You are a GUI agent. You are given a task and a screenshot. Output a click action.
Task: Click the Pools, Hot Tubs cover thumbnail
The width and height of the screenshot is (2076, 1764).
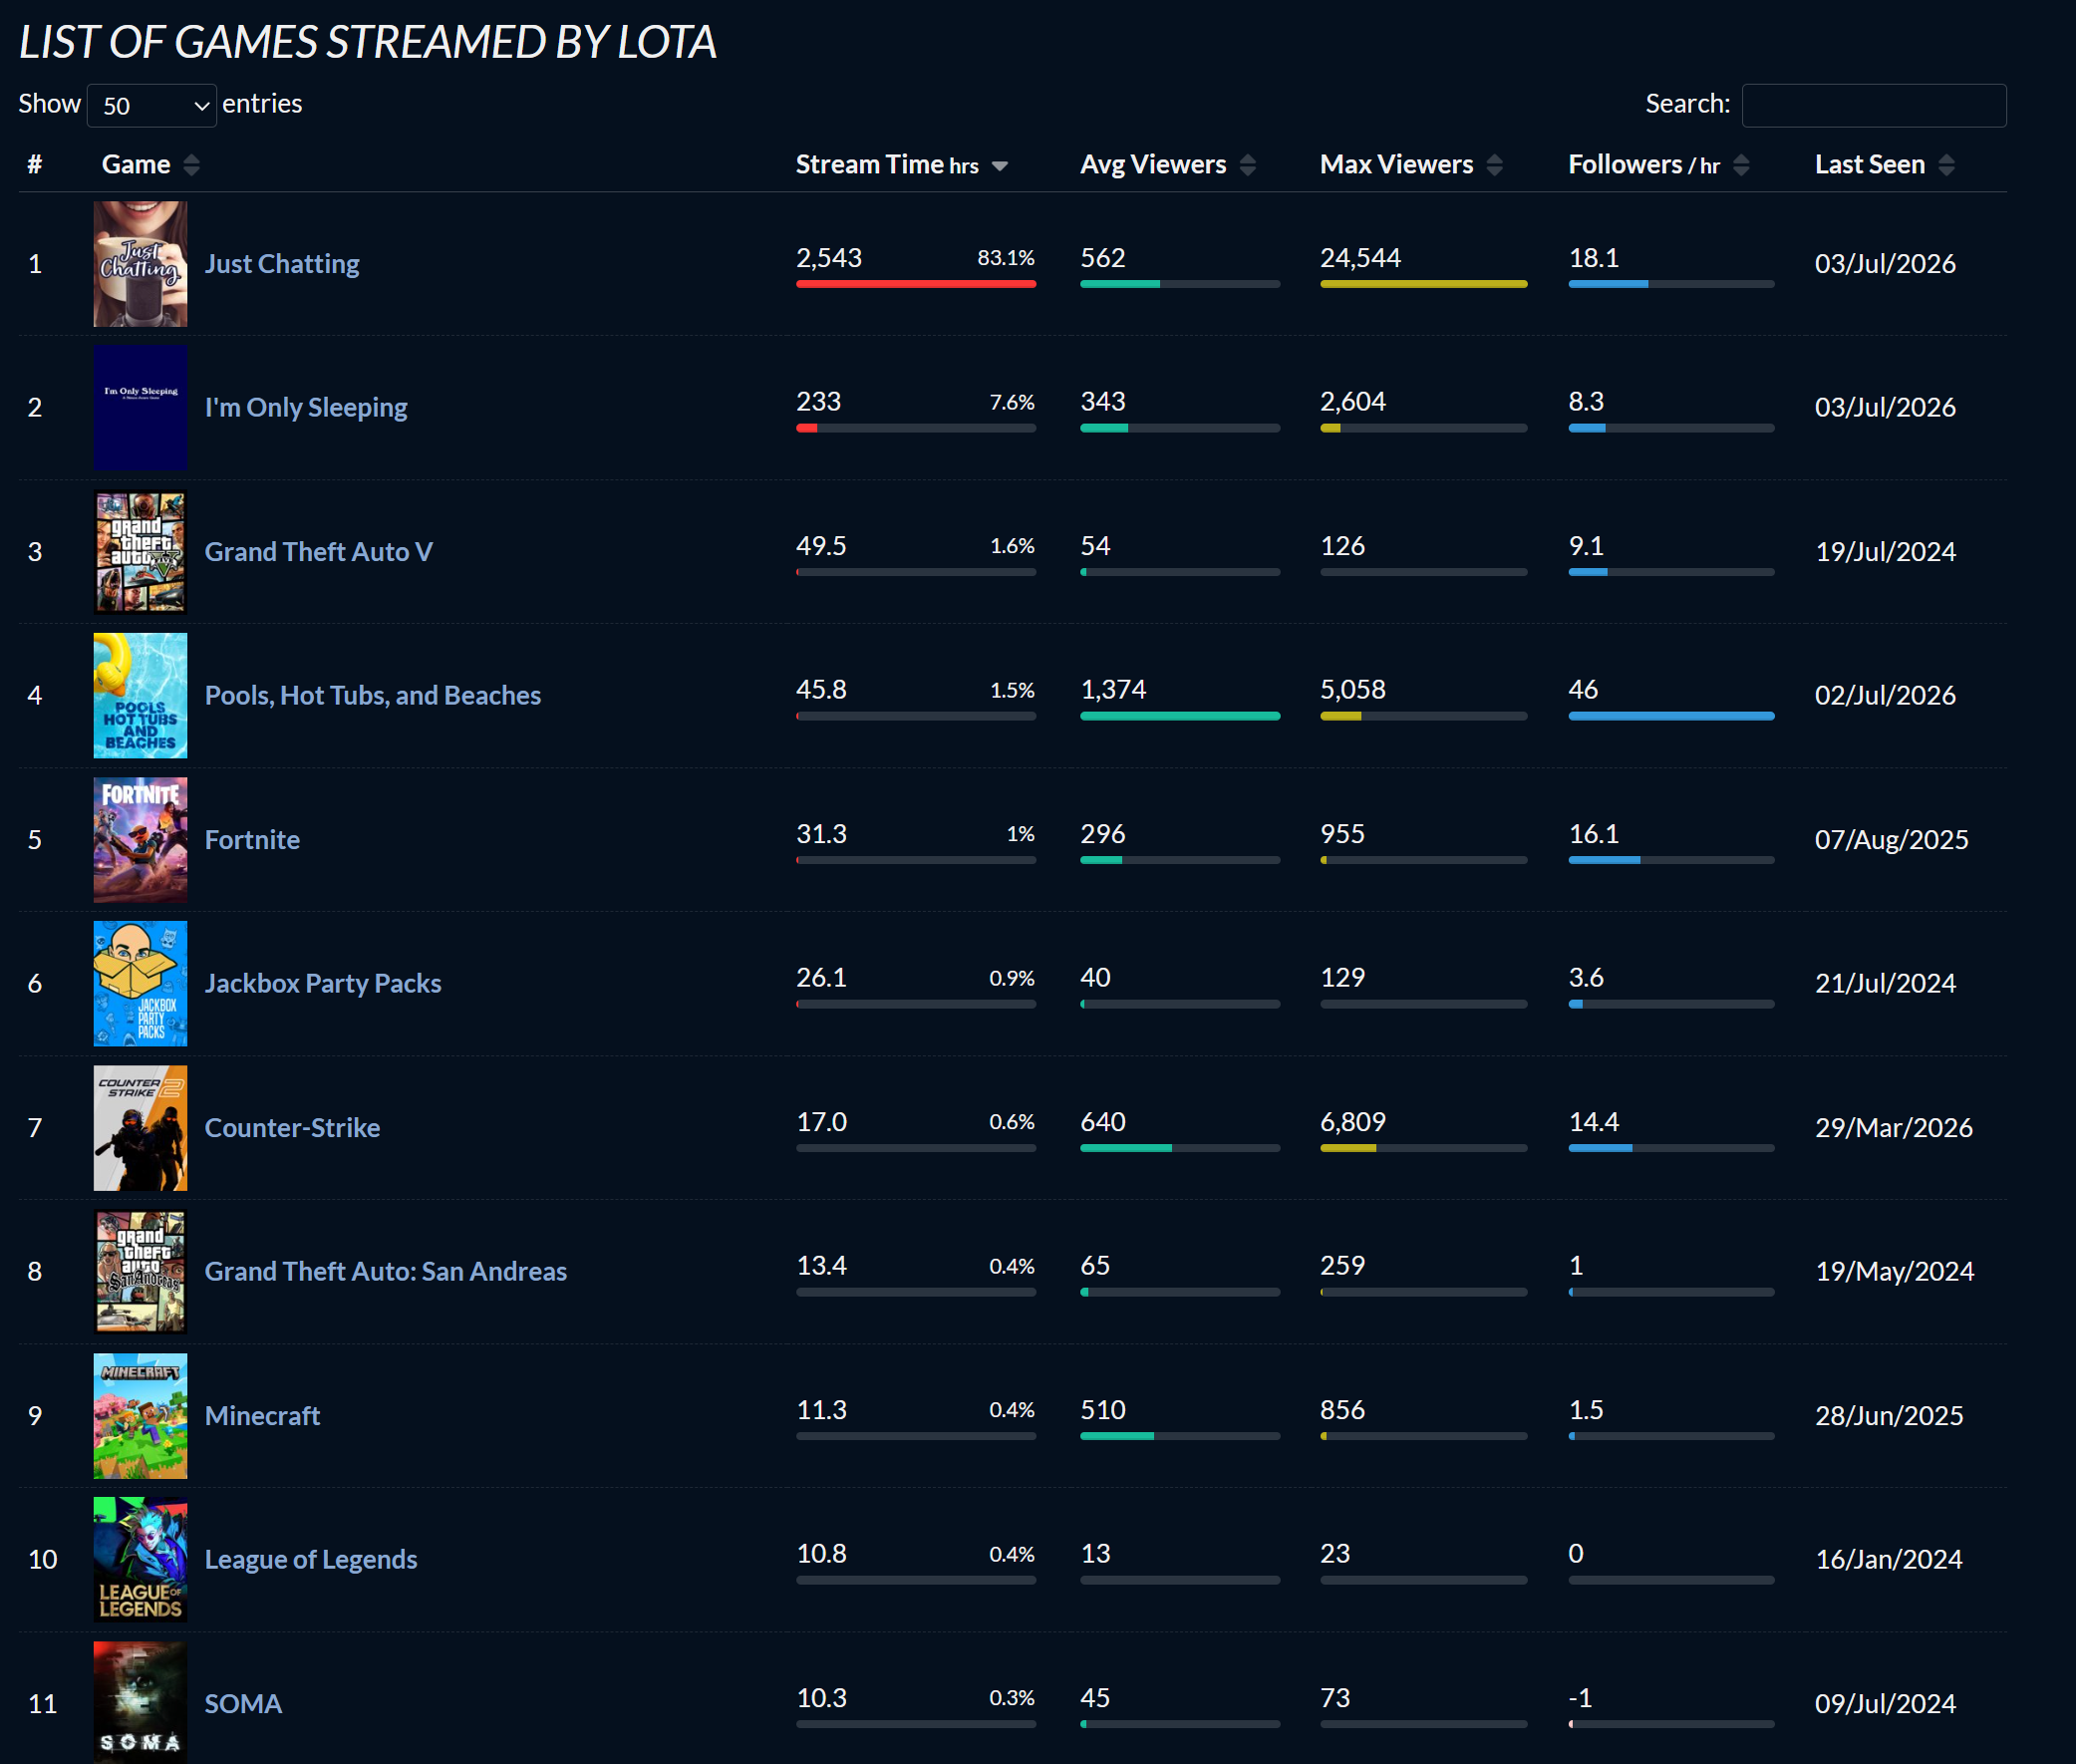pos(140,696)
